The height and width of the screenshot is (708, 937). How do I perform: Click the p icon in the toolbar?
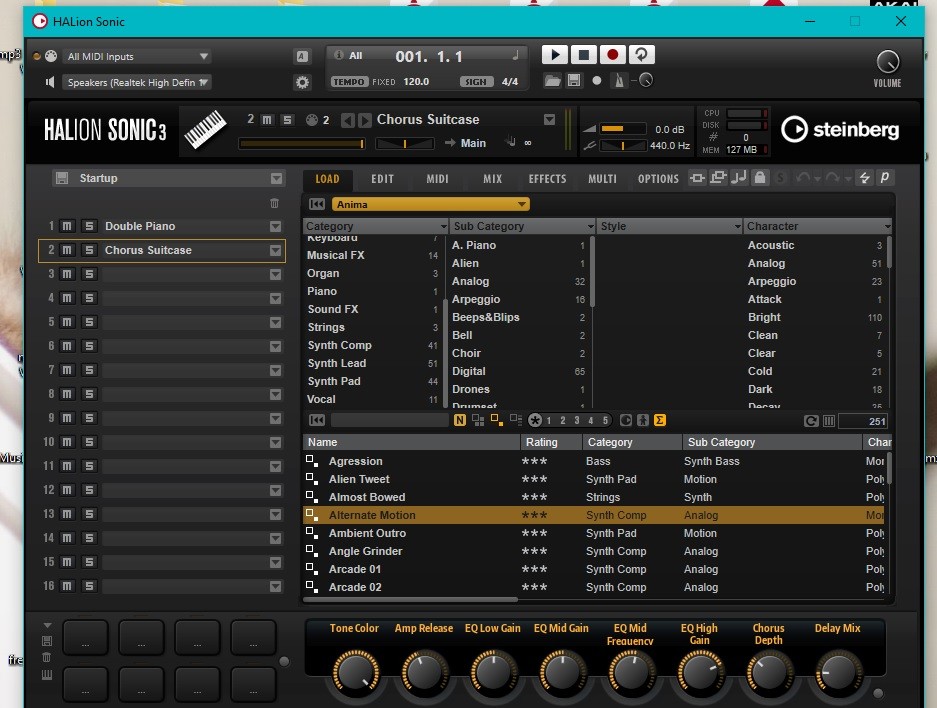point(884,177)
